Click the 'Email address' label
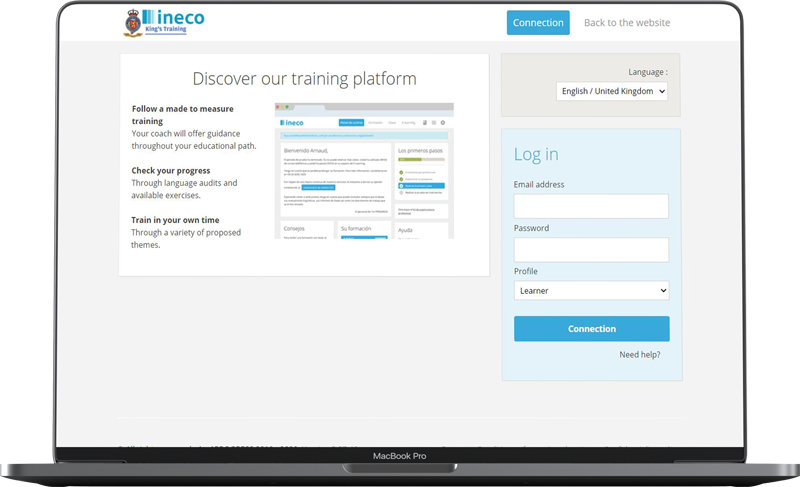800x487 pixels. point(539,185)
